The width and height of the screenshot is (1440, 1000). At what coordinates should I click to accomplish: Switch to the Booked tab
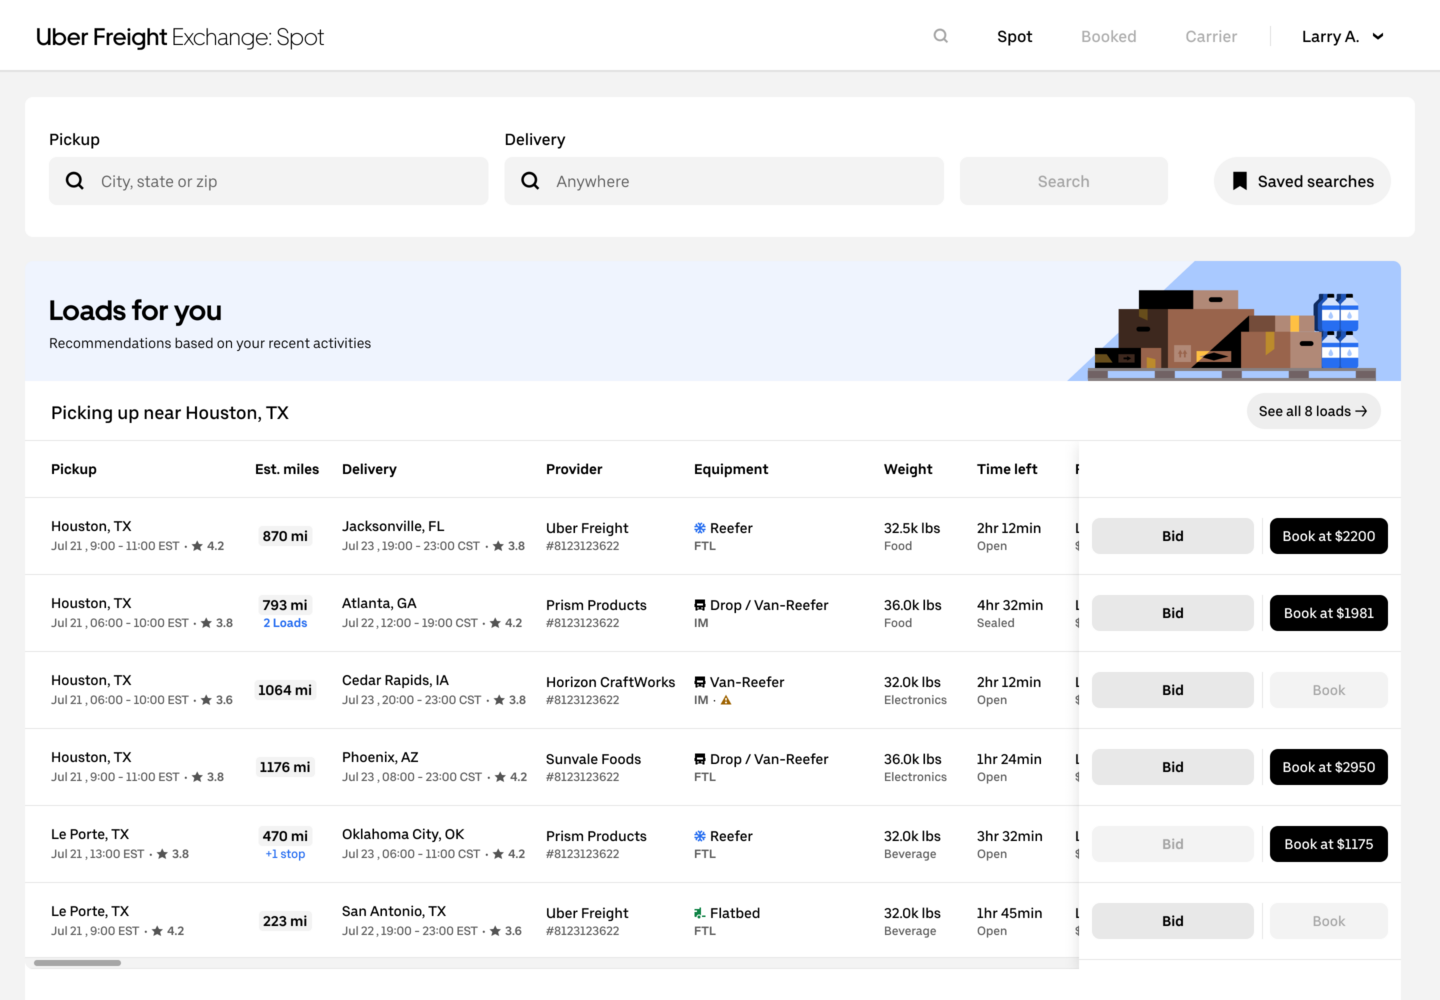1108,37
